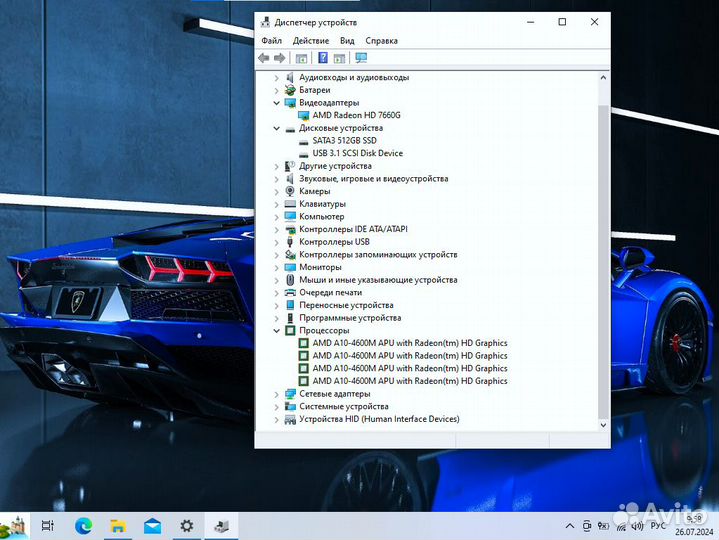Click the device tree scrollbar up arrow

[603, 77]
